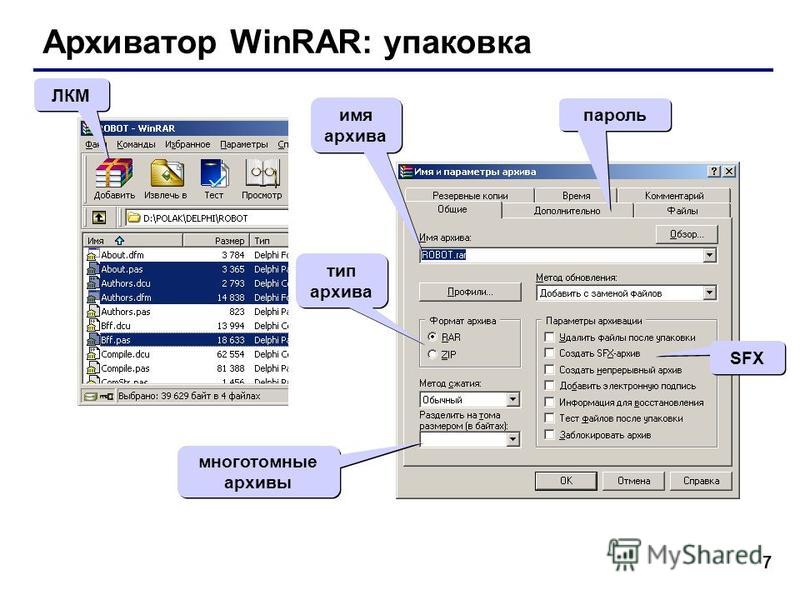Open the Метод обновления dropdown
The width and height of the screenshot is (800, 600).
pyautogui.click(x=709, y=293)
